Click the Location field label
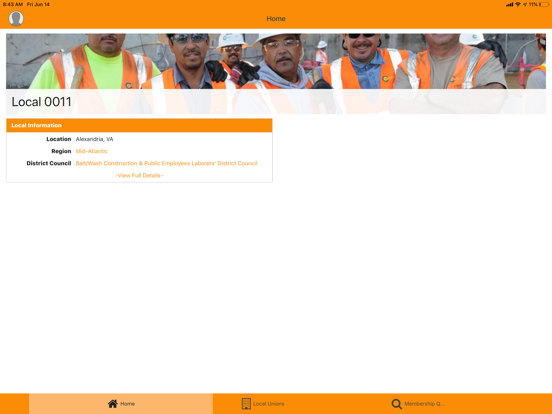 tap(59, 139)
